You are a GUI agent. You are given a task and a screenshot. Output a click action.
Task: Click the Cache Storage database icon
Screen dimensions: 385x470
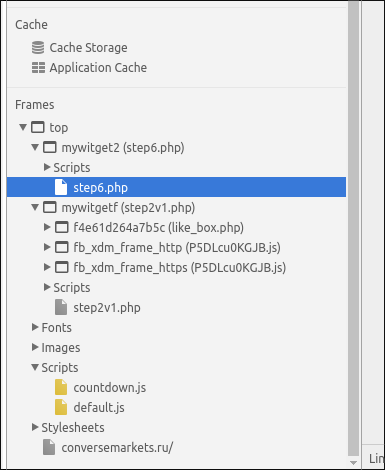point(38,48)
